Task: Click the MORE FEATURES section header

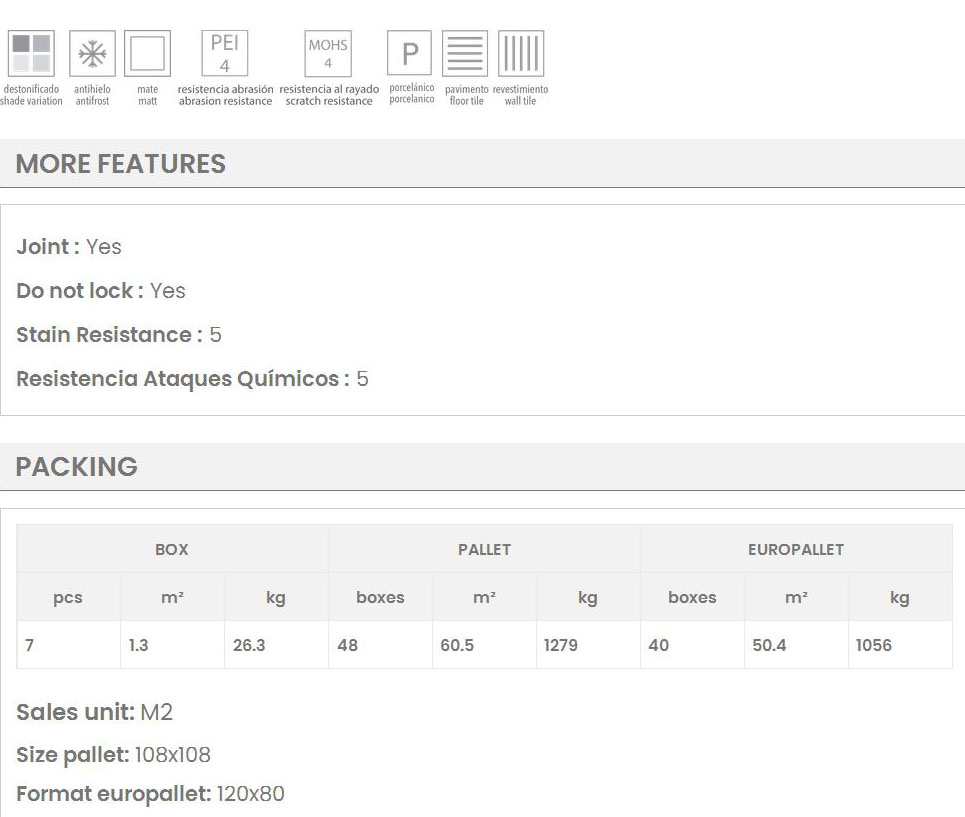Action: tap(121, 164)
